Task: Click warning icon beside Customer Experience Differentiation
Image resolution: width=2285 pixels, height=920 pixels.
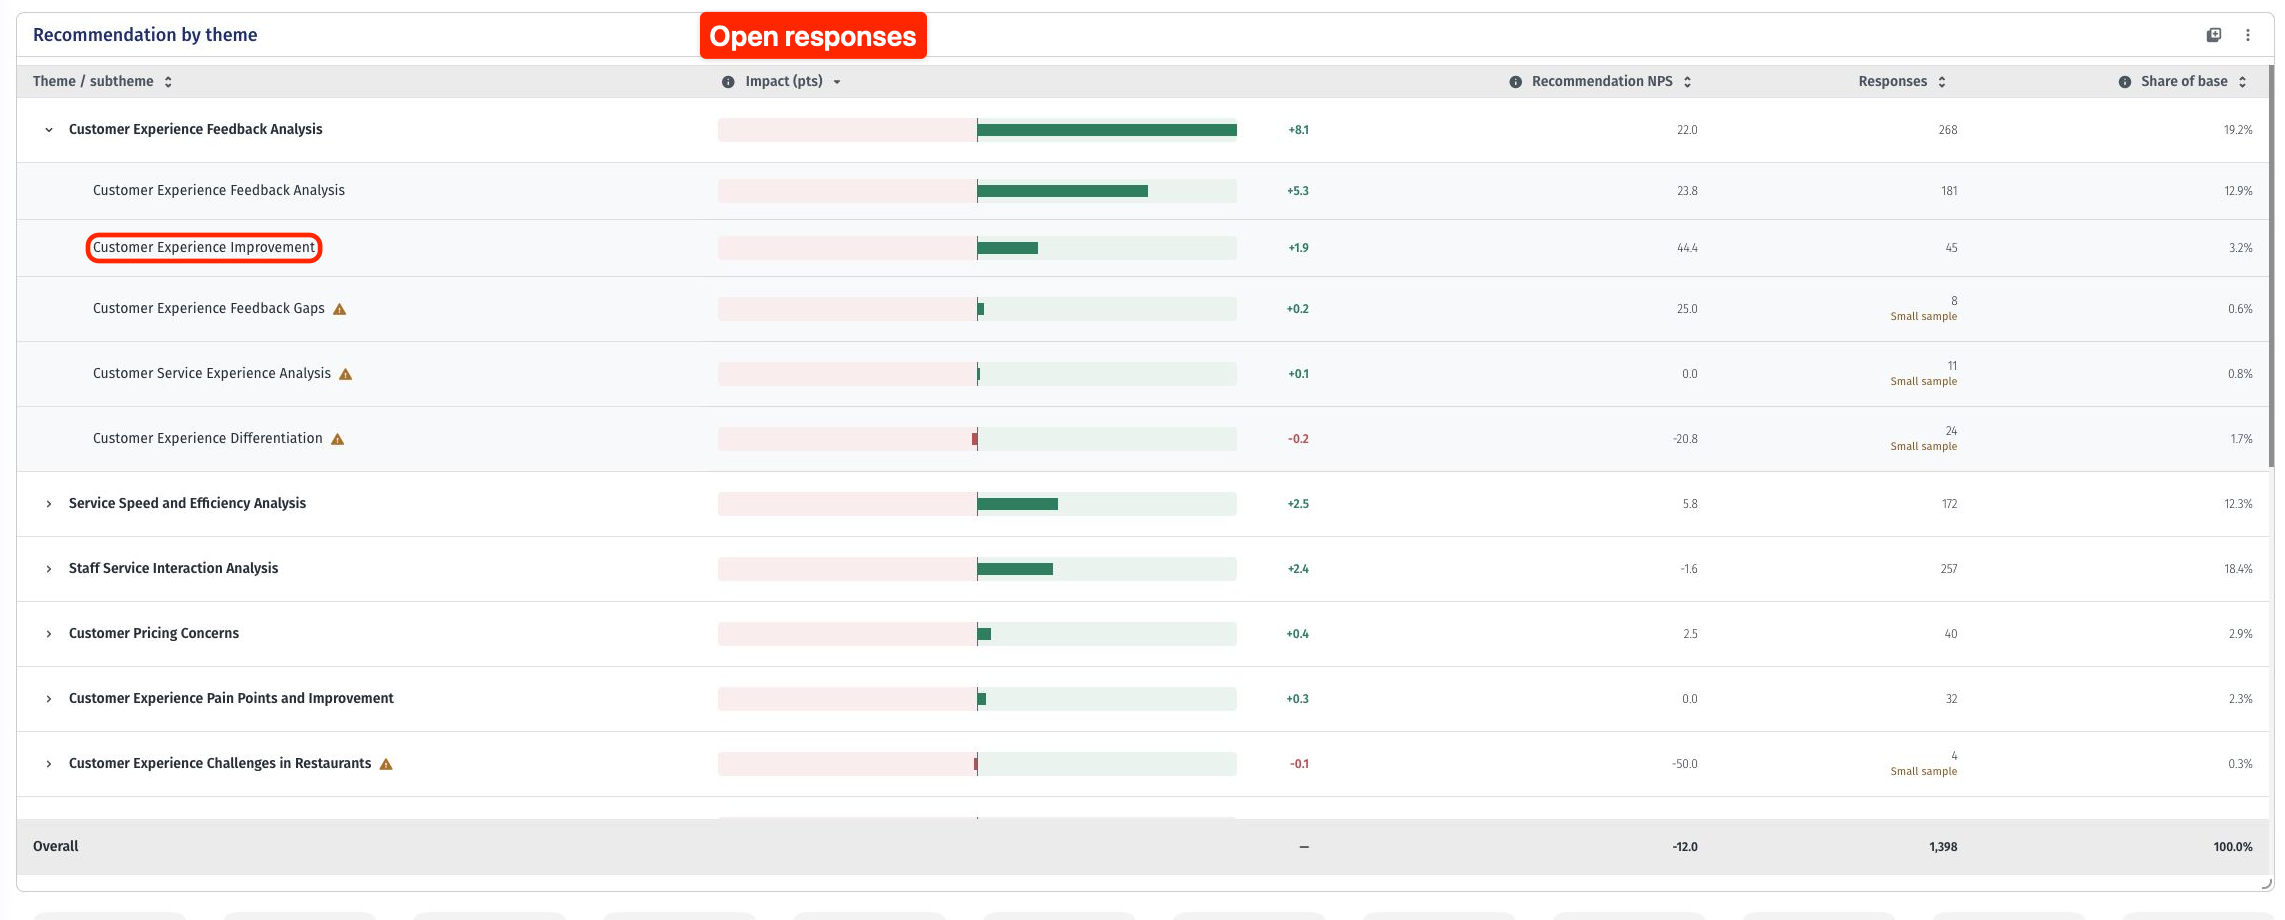Action: (x=338, y=439)
